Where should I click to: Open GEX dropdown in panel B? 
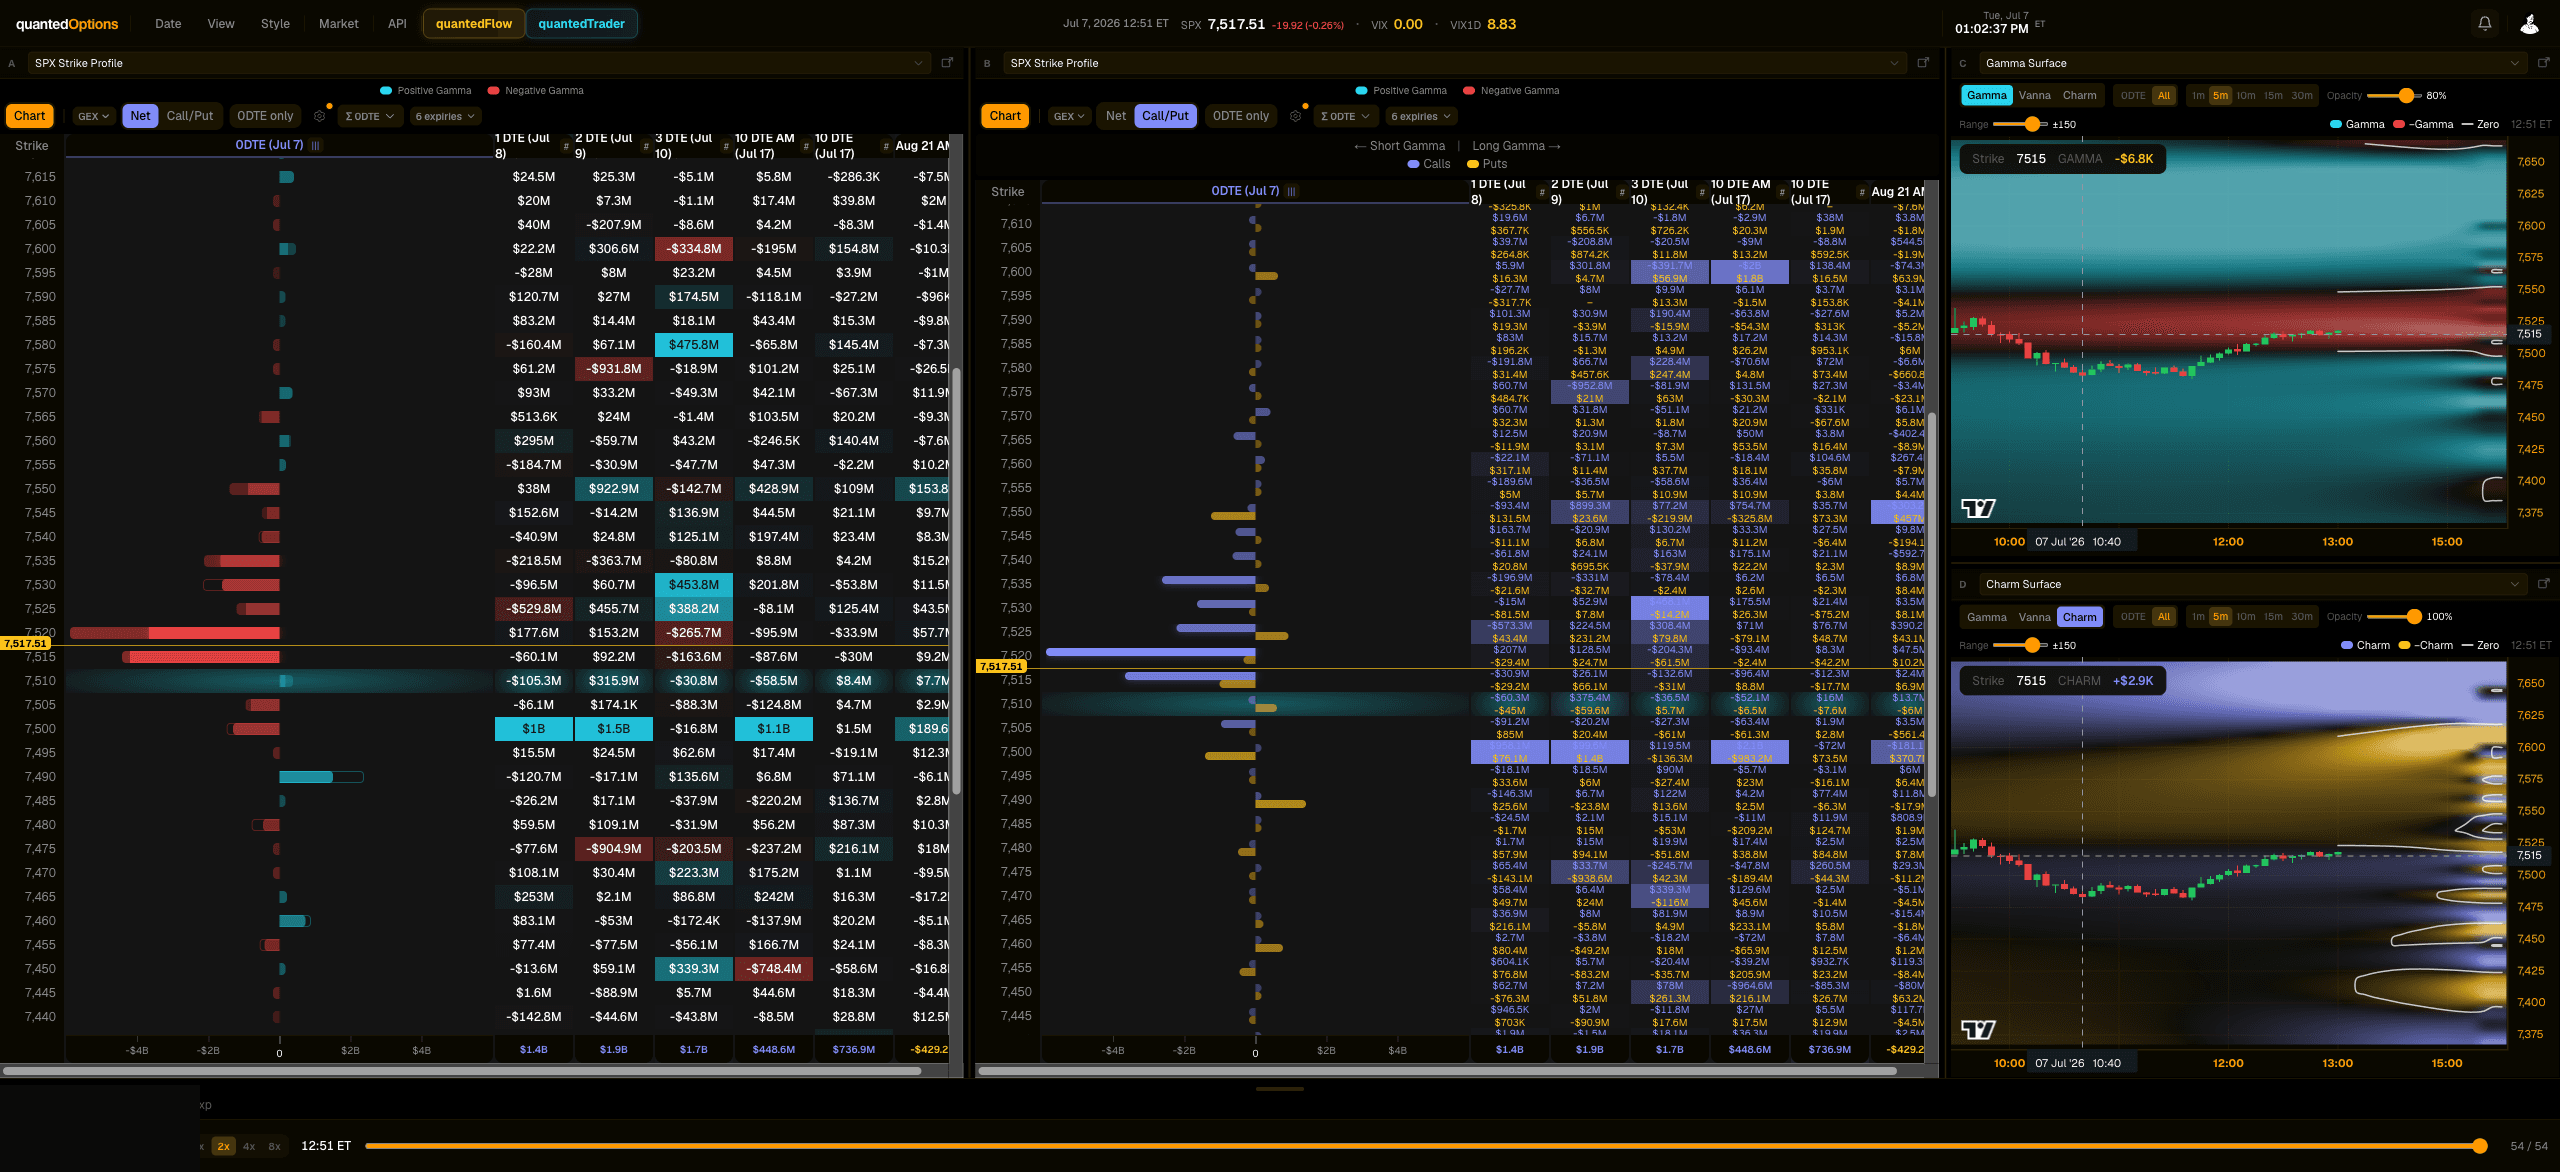1070,116
